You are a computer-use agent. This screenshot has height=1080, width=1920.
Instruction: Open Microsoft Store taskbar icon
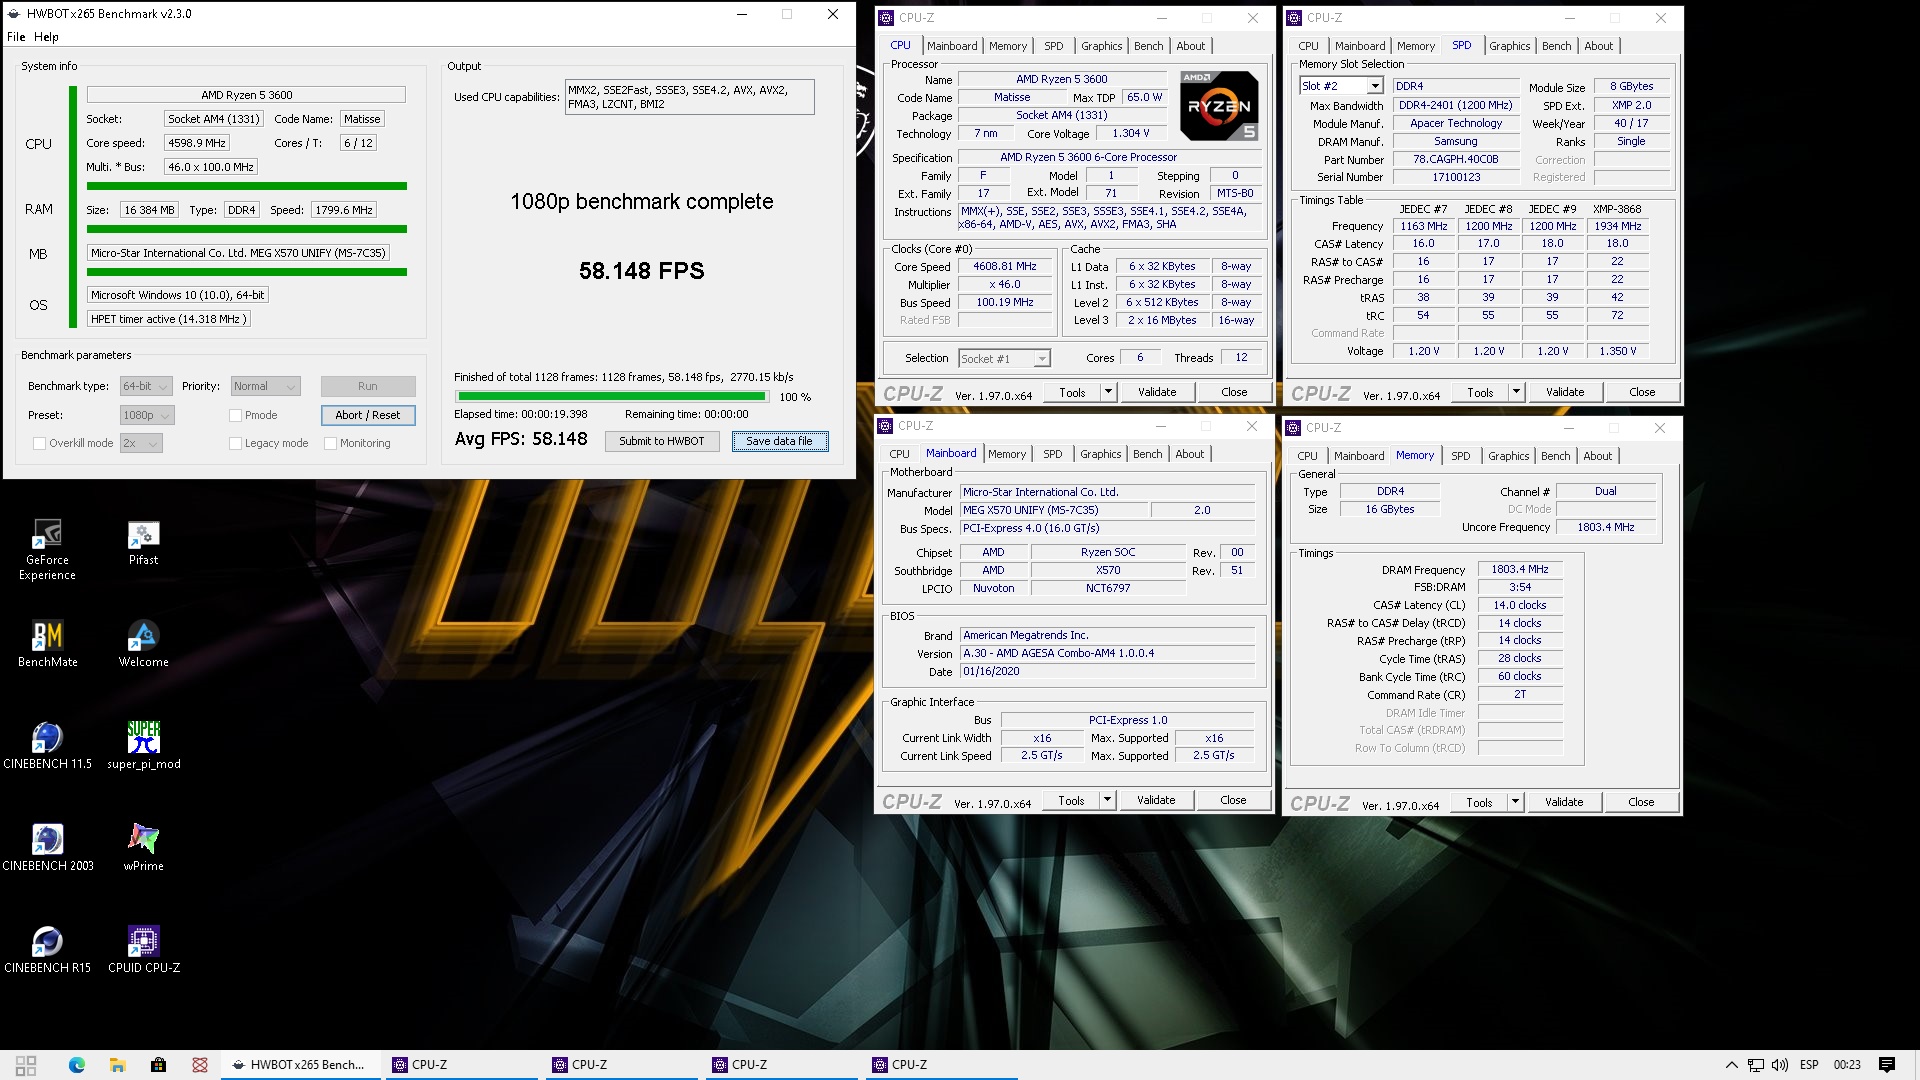click(x=158, y=1065)
